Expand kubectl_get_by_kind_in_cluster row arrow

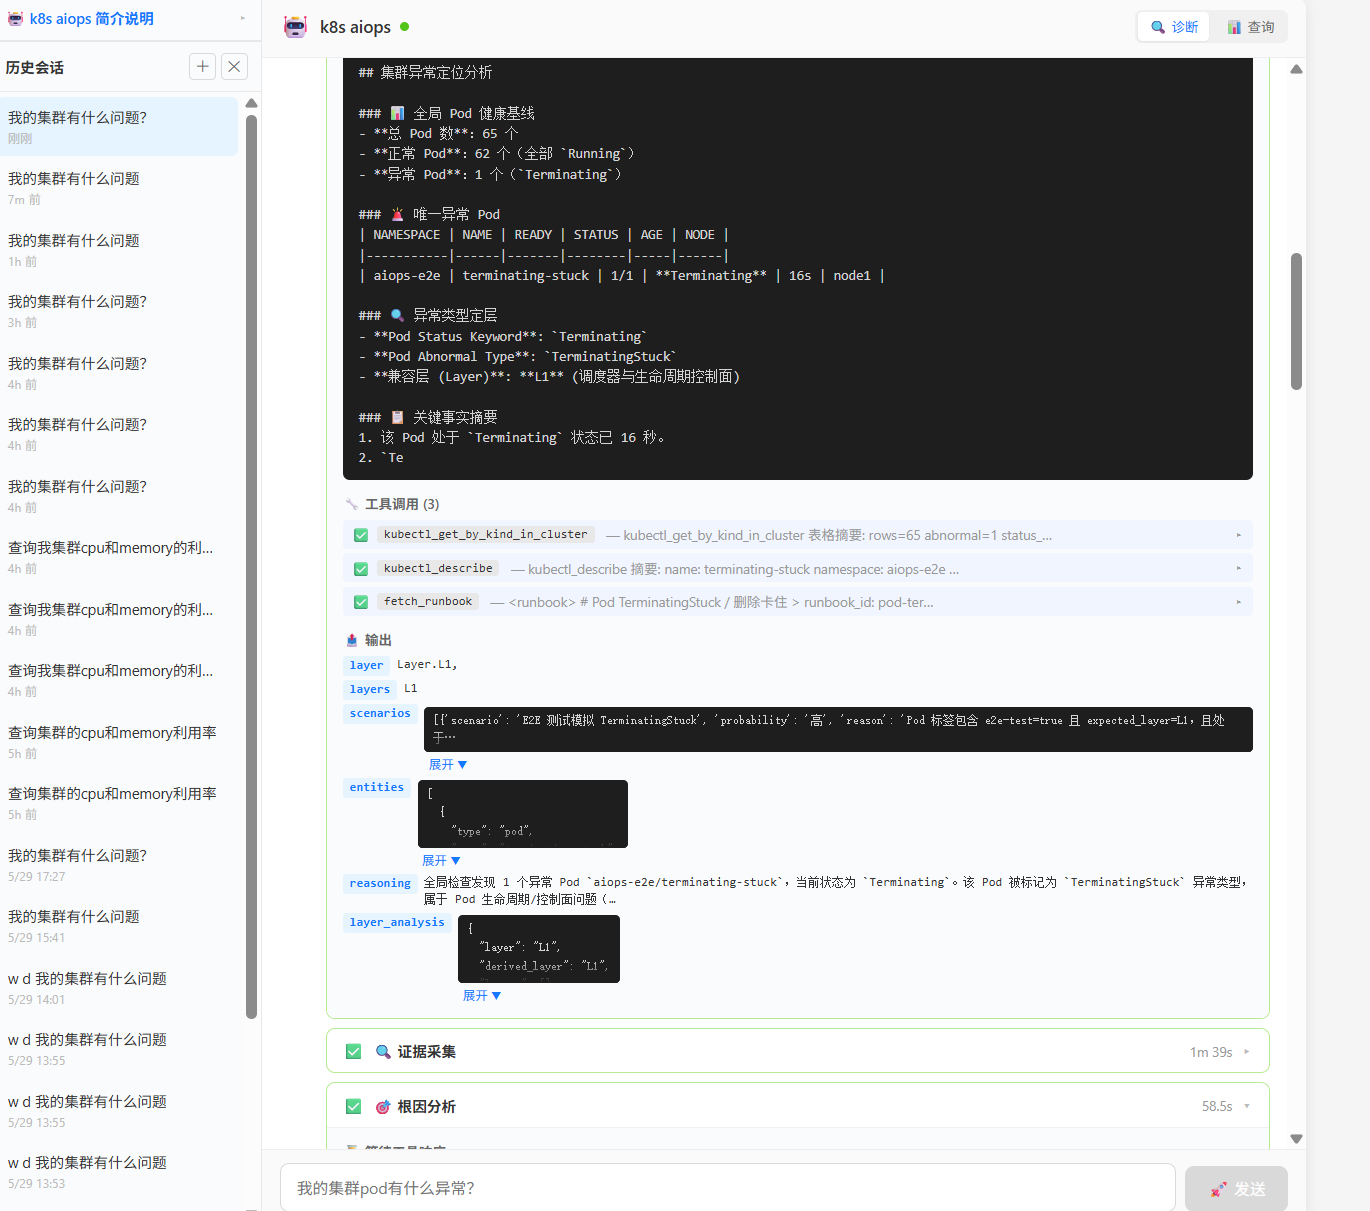click(1239, 535)
